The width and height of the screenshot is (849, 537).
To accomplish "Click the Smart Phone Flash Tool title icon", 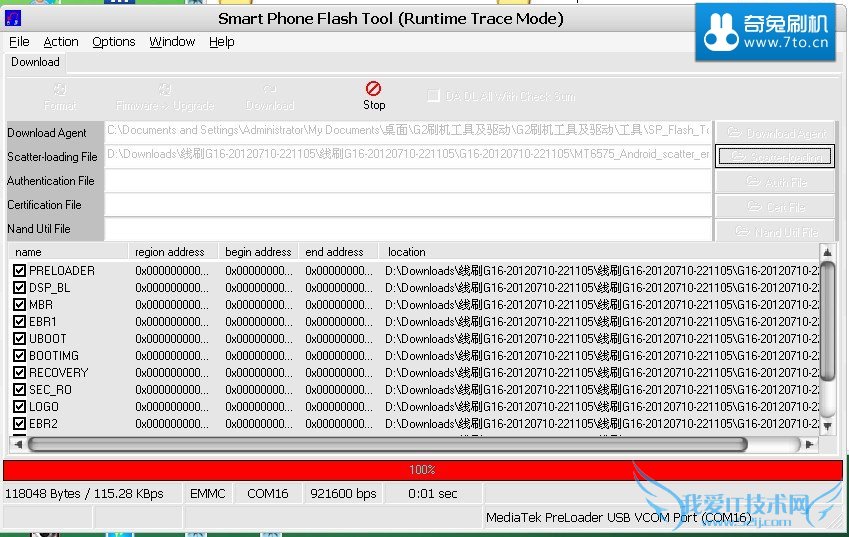I will point(12,19).
